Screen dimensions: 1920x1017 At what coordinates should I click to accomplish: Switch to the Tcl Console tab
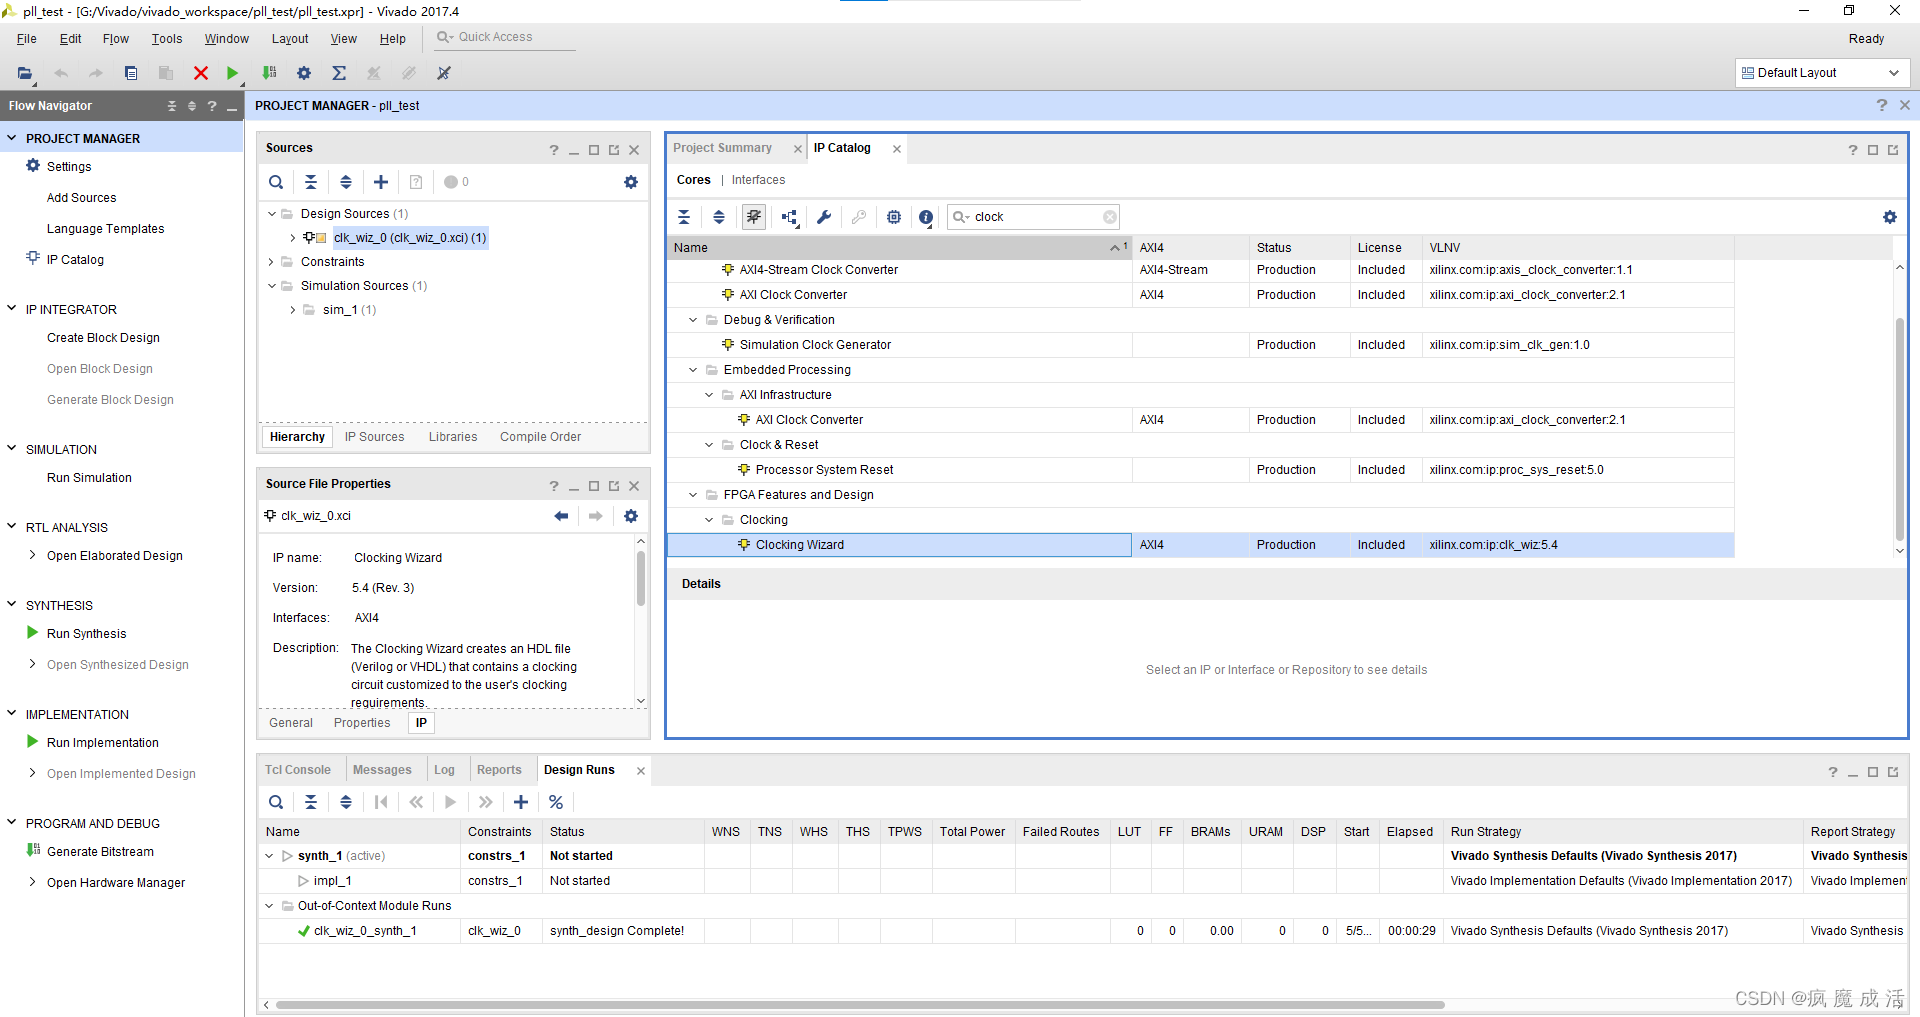pos(298,770)
